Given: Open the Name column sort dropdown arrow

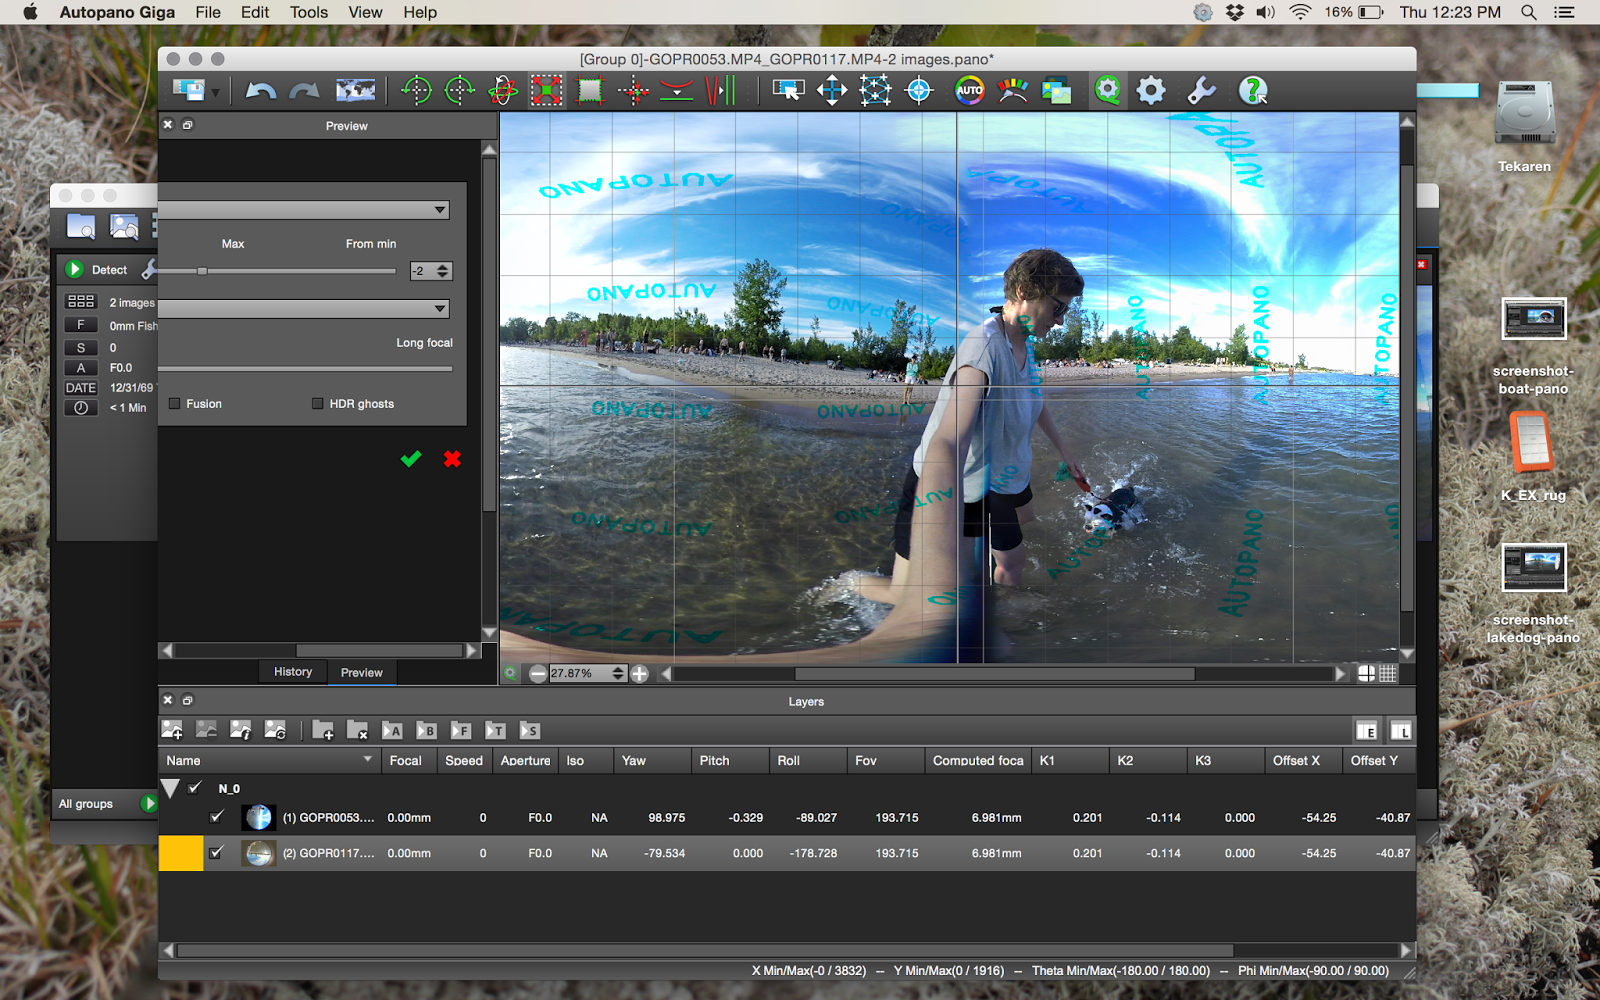Looking at the screenshot, I should click(368, 760).
